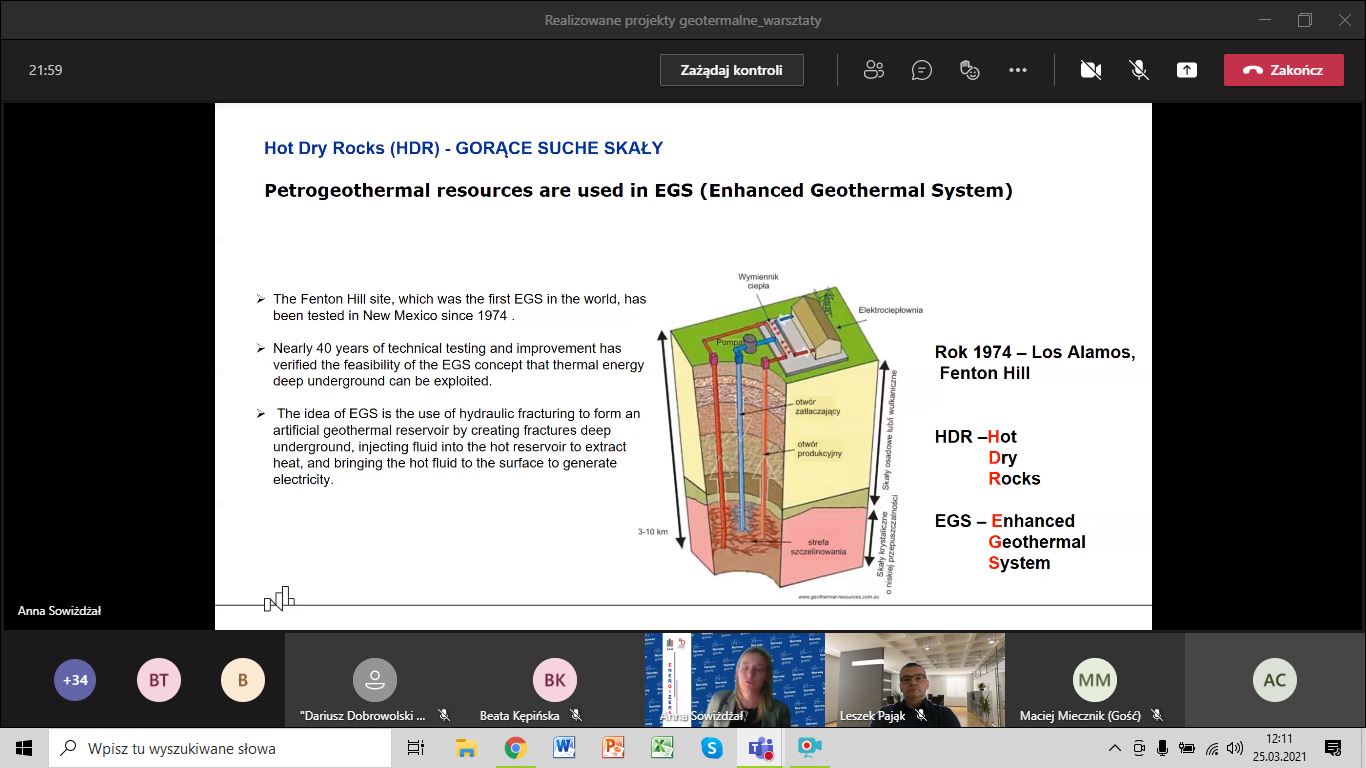1366x768 pixels.
Task: Open Microsoft Word from the taskbar
Action: point(564,748)
